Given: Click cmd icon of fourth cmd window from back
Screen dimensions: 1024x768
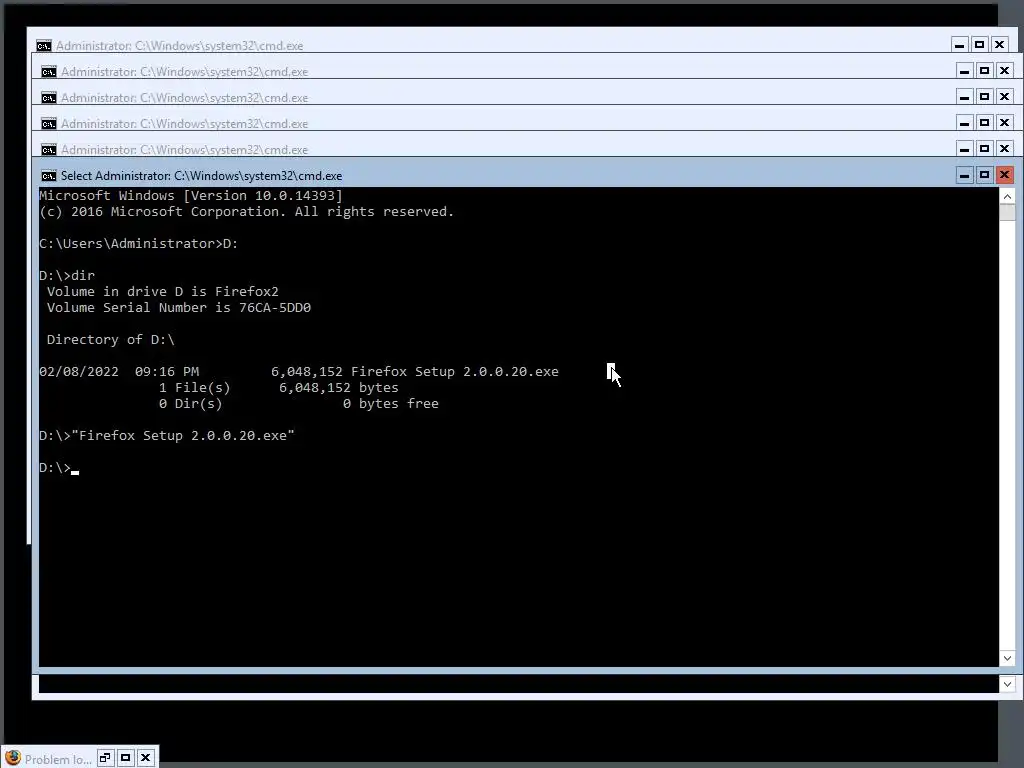Looking at the screenshot, I should pyautogui.click(x=48, y=124).
